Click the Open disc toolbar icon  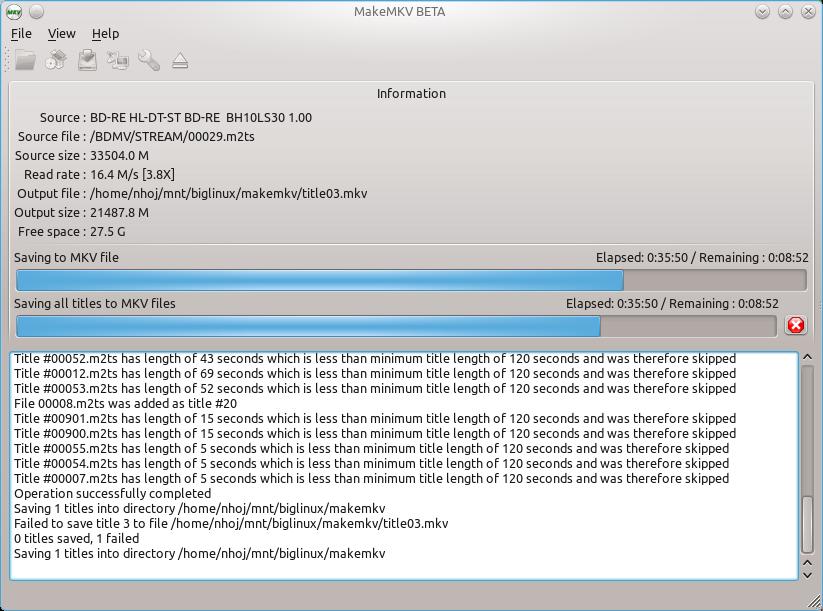click(x=56, y=61)
